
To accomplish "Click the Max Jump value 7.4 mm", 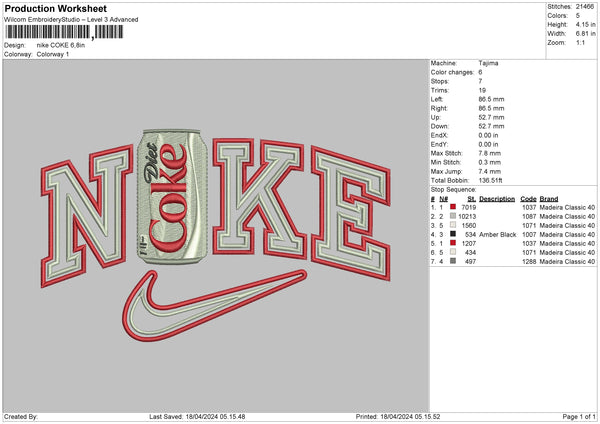I will pyautogui.click(x=489, y=171).
